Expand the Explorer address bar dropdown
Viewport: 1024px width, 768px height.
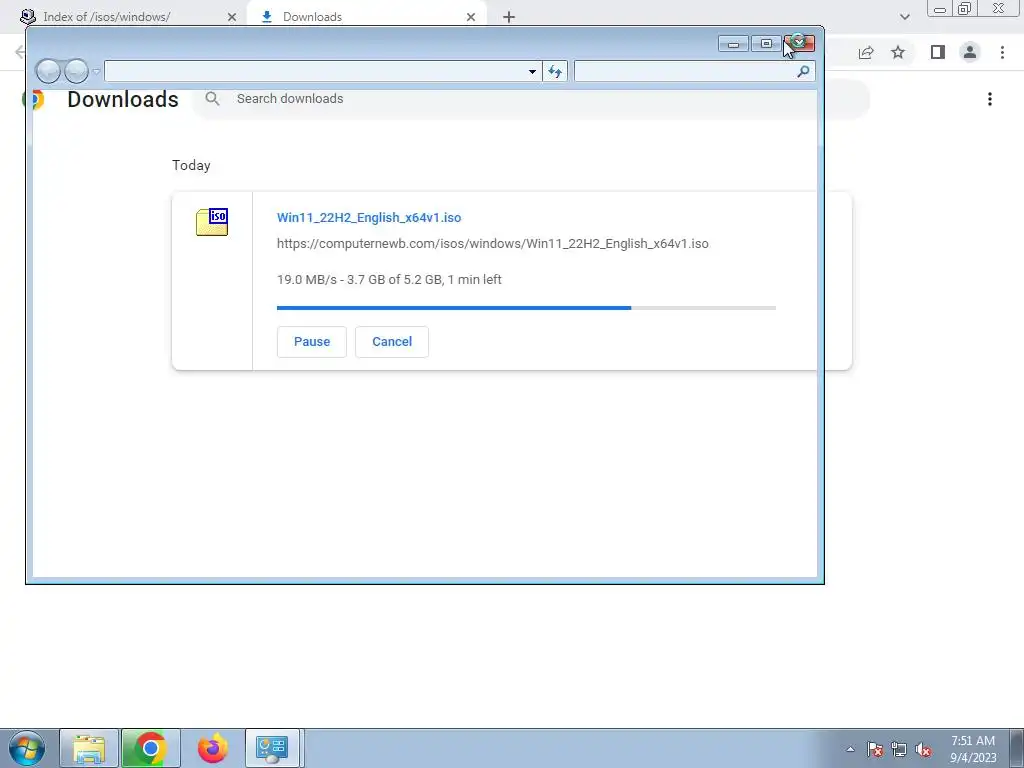(532, 71)
